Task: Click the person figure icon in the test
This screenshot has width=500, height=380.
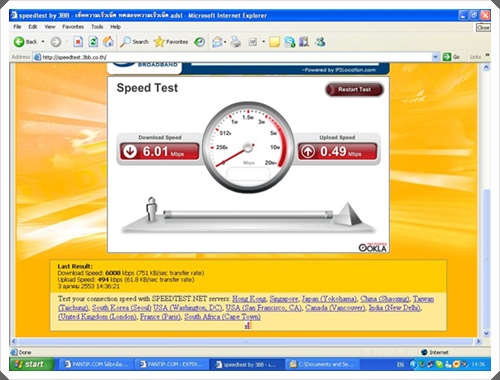Action: 152,209
